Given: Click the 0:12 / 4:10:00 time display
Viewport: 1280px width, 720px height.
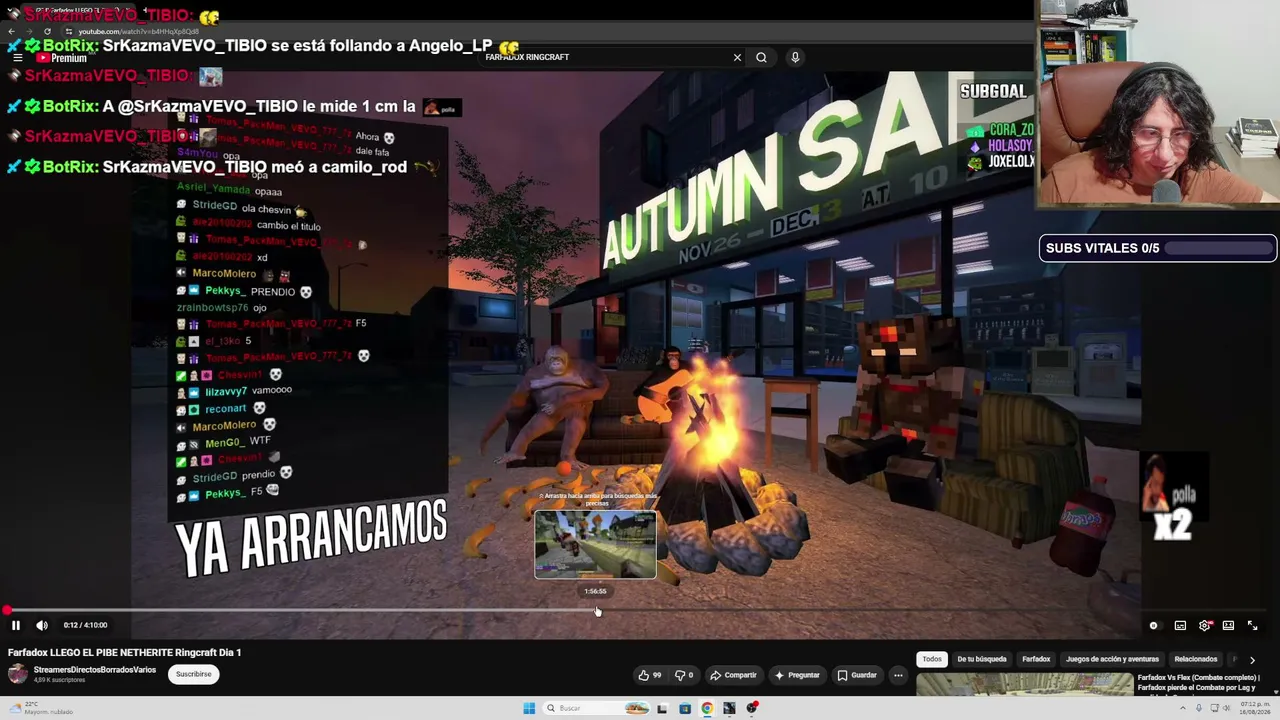Looking at the screenshot, I should pyautogui.click(x=85, y=625).
